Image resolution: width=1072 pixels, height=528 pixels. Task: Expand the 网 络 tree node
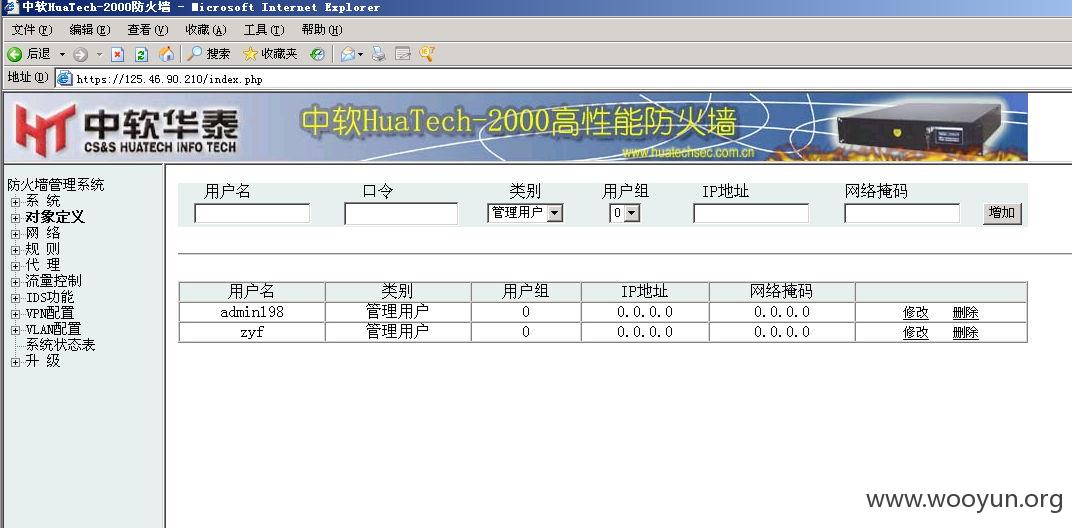(x=15, y=234)
